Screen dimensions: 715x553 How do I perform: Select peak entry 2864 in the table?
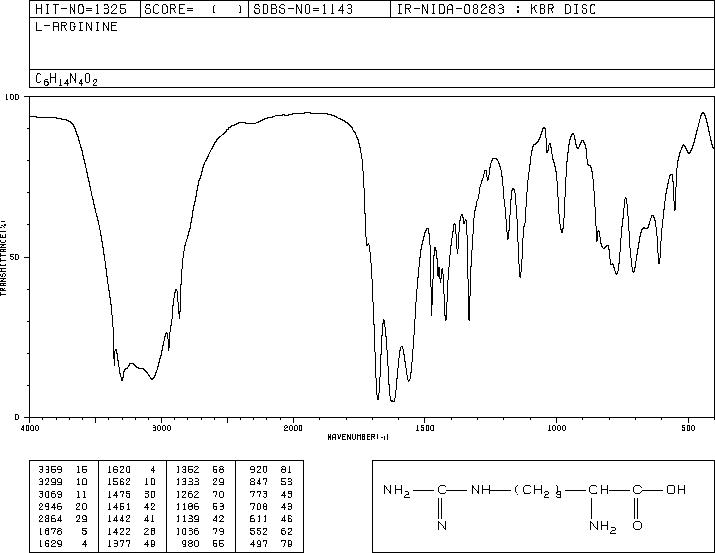[63, 519]
